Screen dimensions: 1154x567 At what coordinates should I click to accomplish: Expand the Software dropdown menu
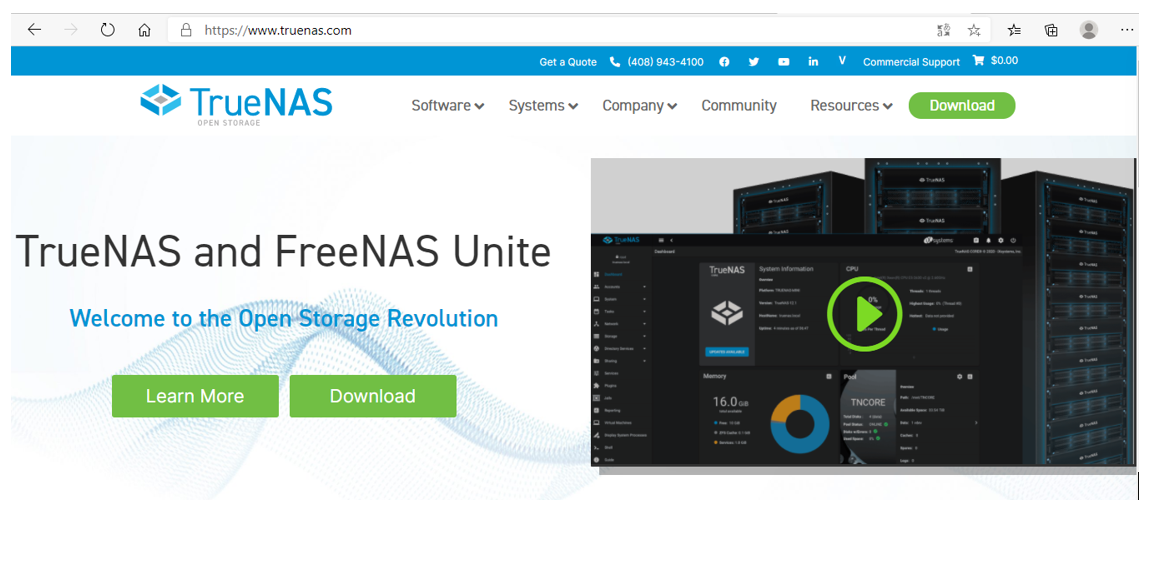(x=447, y=105)
